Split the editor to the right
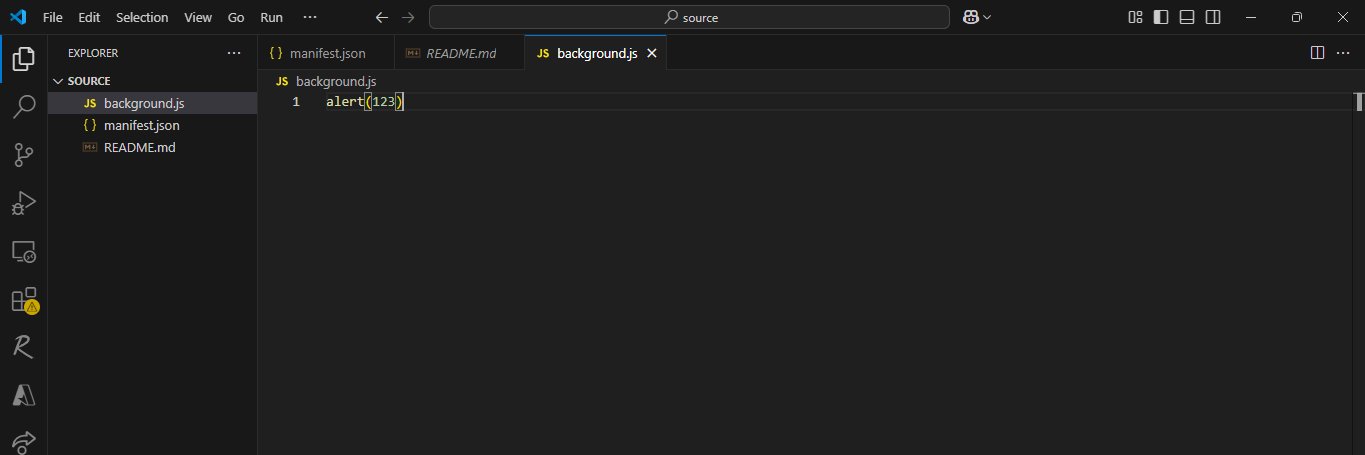Image resolution: width=1365 pixels, height=455 pixels. (1317, 52)
